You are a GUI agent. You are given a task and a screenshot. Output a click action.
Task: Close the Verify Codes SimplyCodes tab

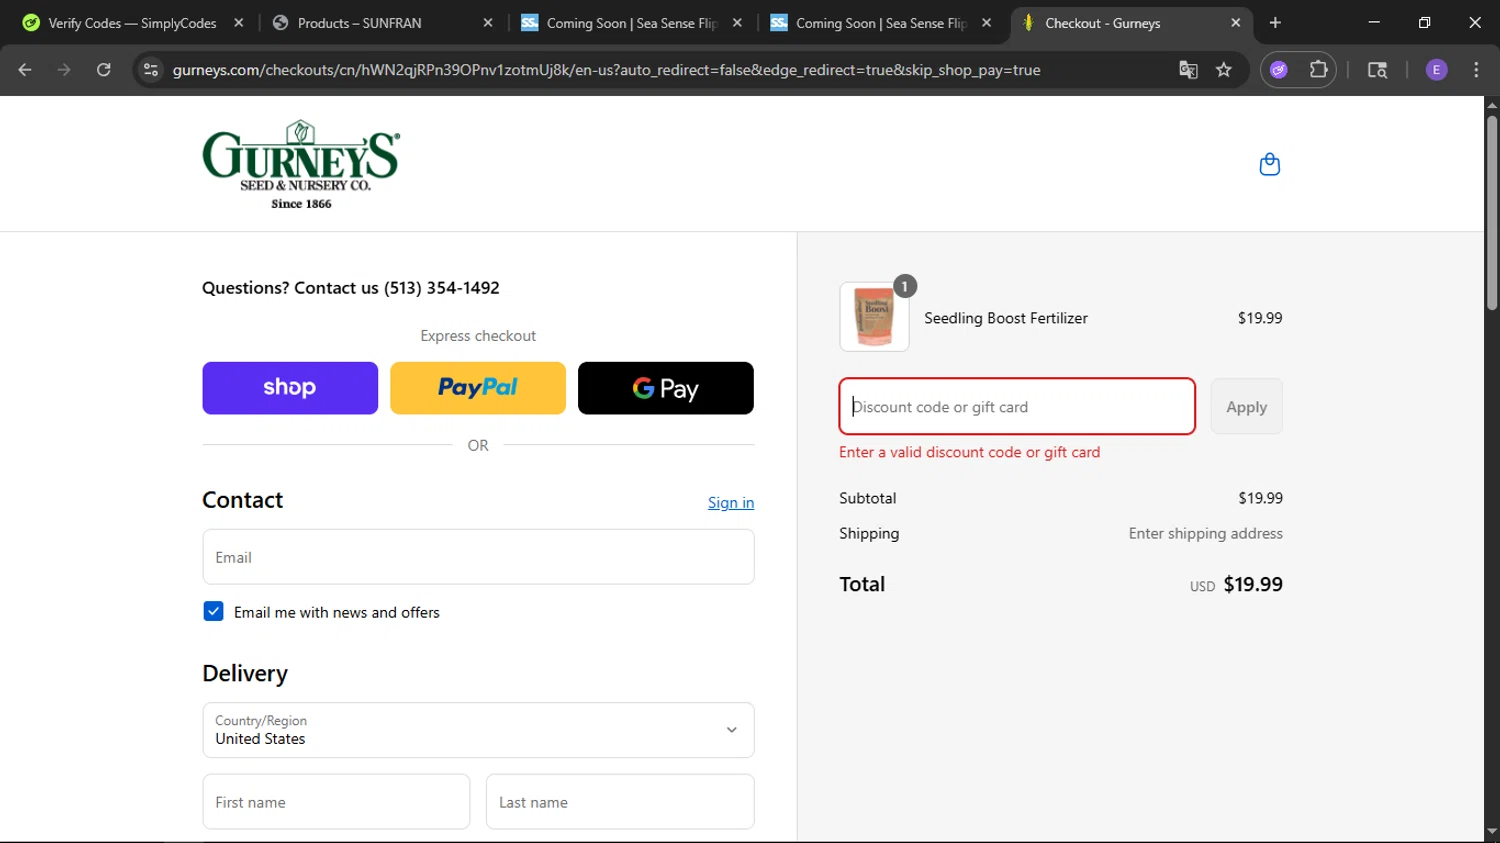[x=238, y=23]
